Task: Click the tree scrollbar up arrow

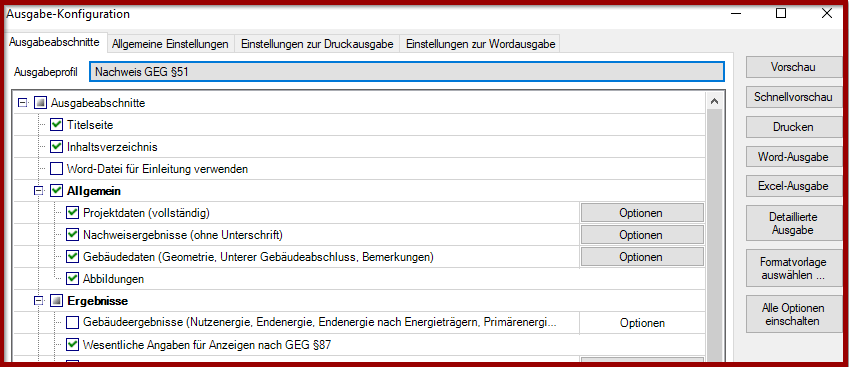Action: coord(714,101)
